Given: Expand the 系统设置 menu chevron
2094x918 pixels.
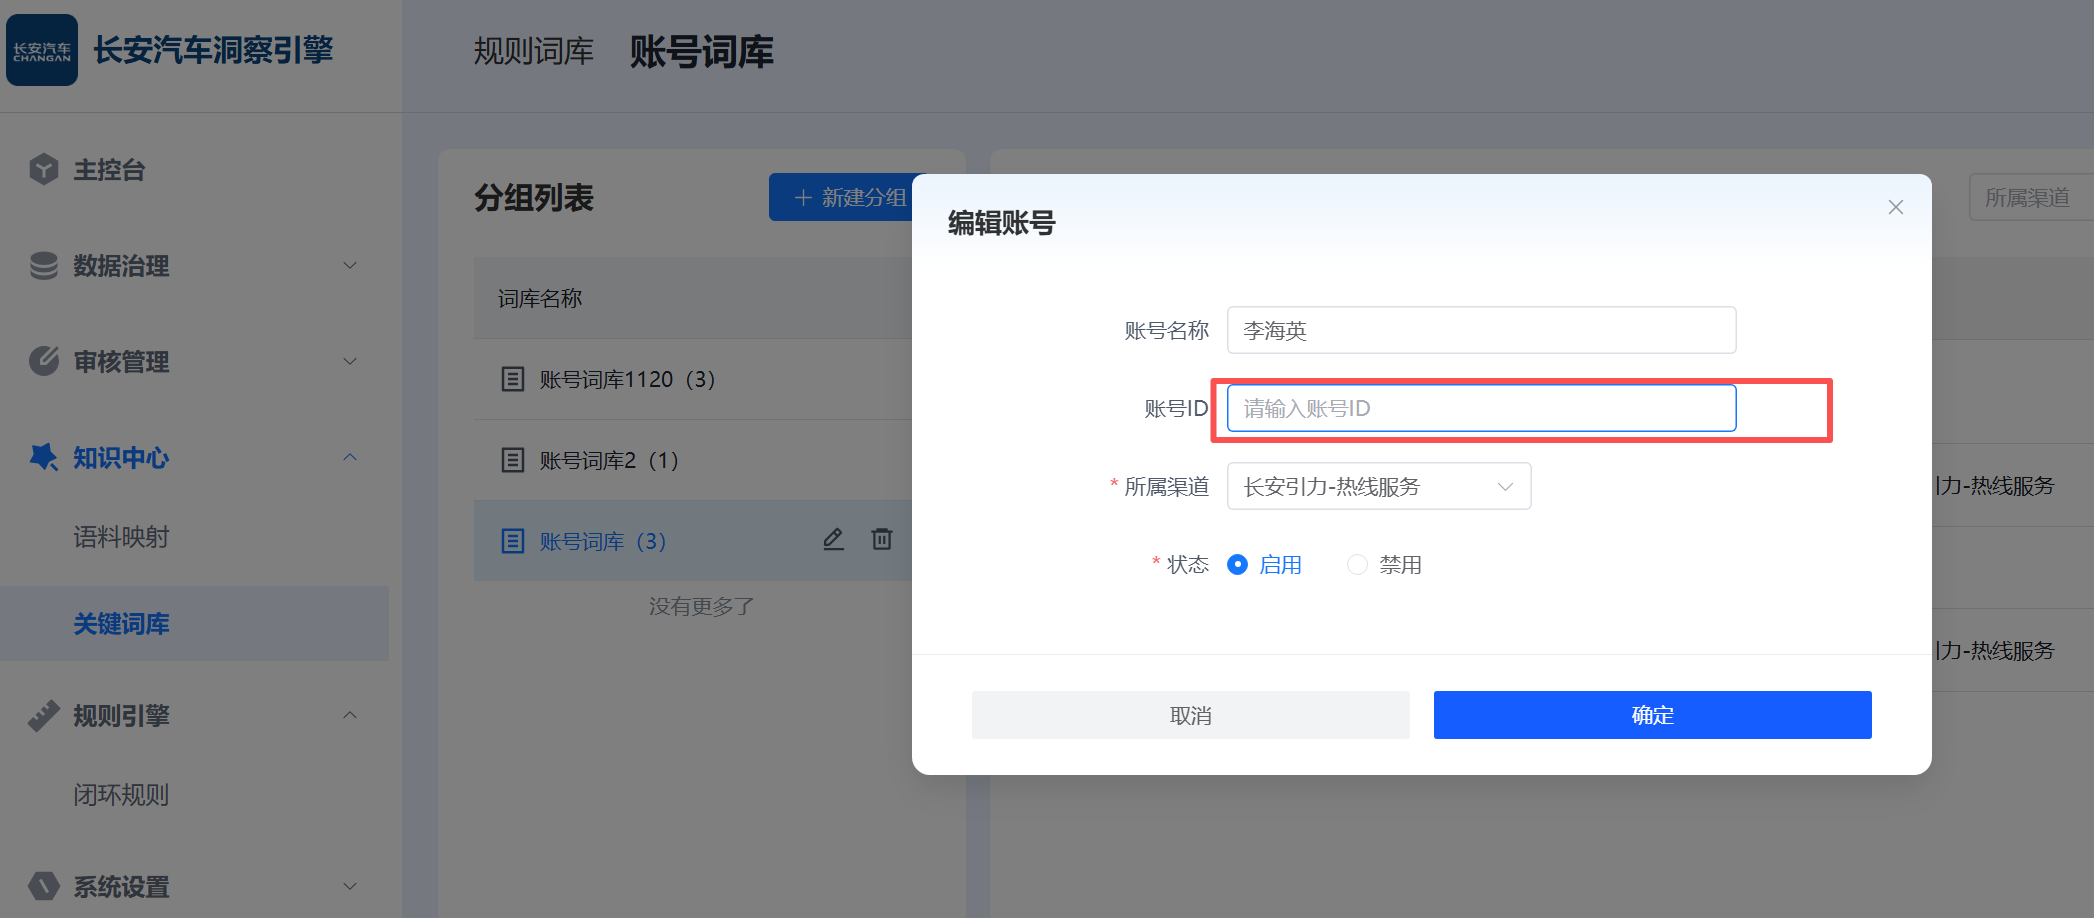Looking at the screenshot, I should (x=350, y=886).
